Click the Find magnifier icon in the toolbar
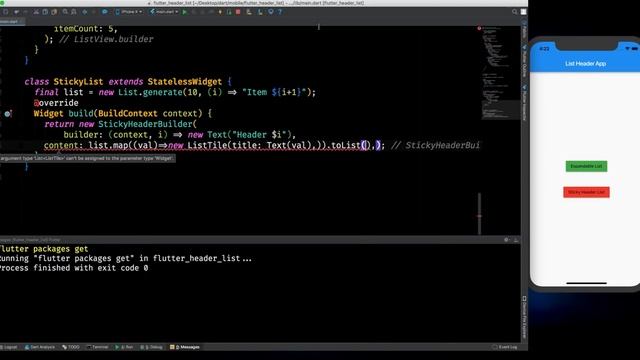The image size is (640, 360). [65, 12]
